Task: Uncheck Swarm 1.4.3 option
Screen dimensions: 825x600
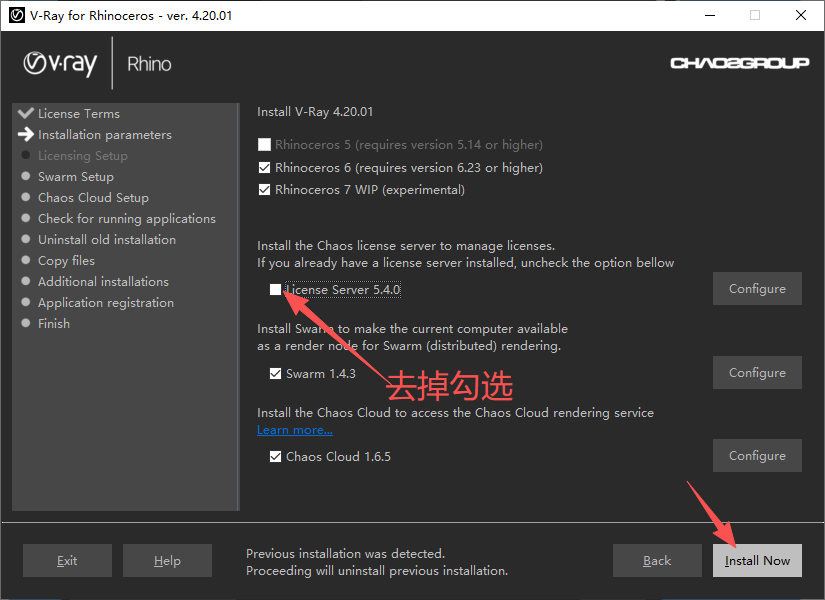Action: (275, 374)
